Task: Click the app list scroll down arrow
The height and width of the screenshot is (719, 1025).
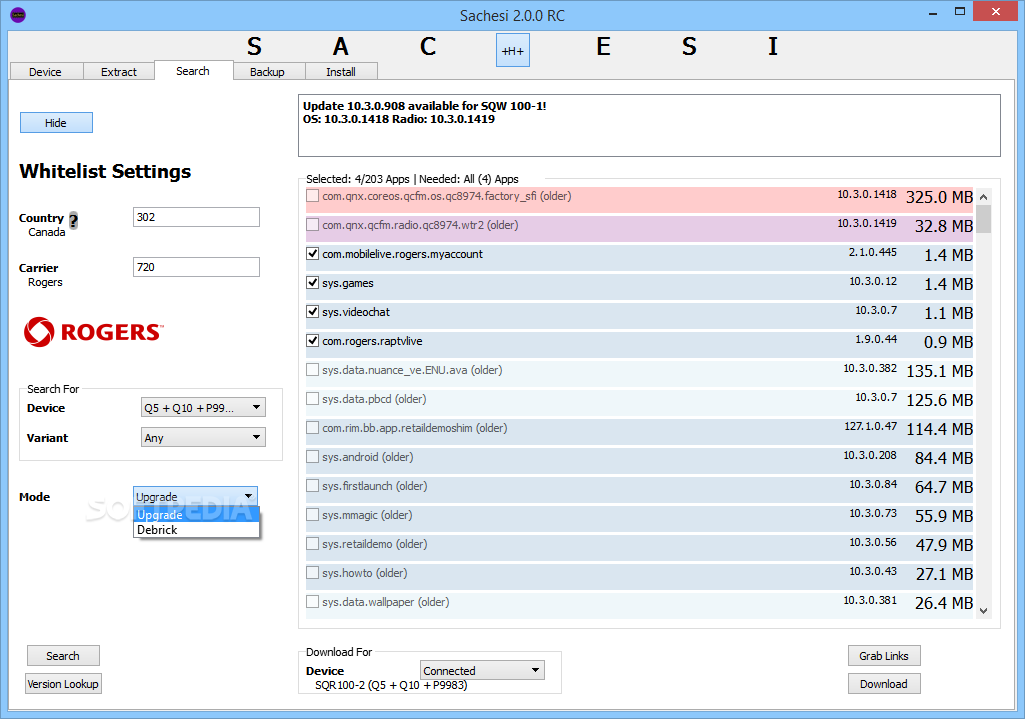Action: coord(983,610)
